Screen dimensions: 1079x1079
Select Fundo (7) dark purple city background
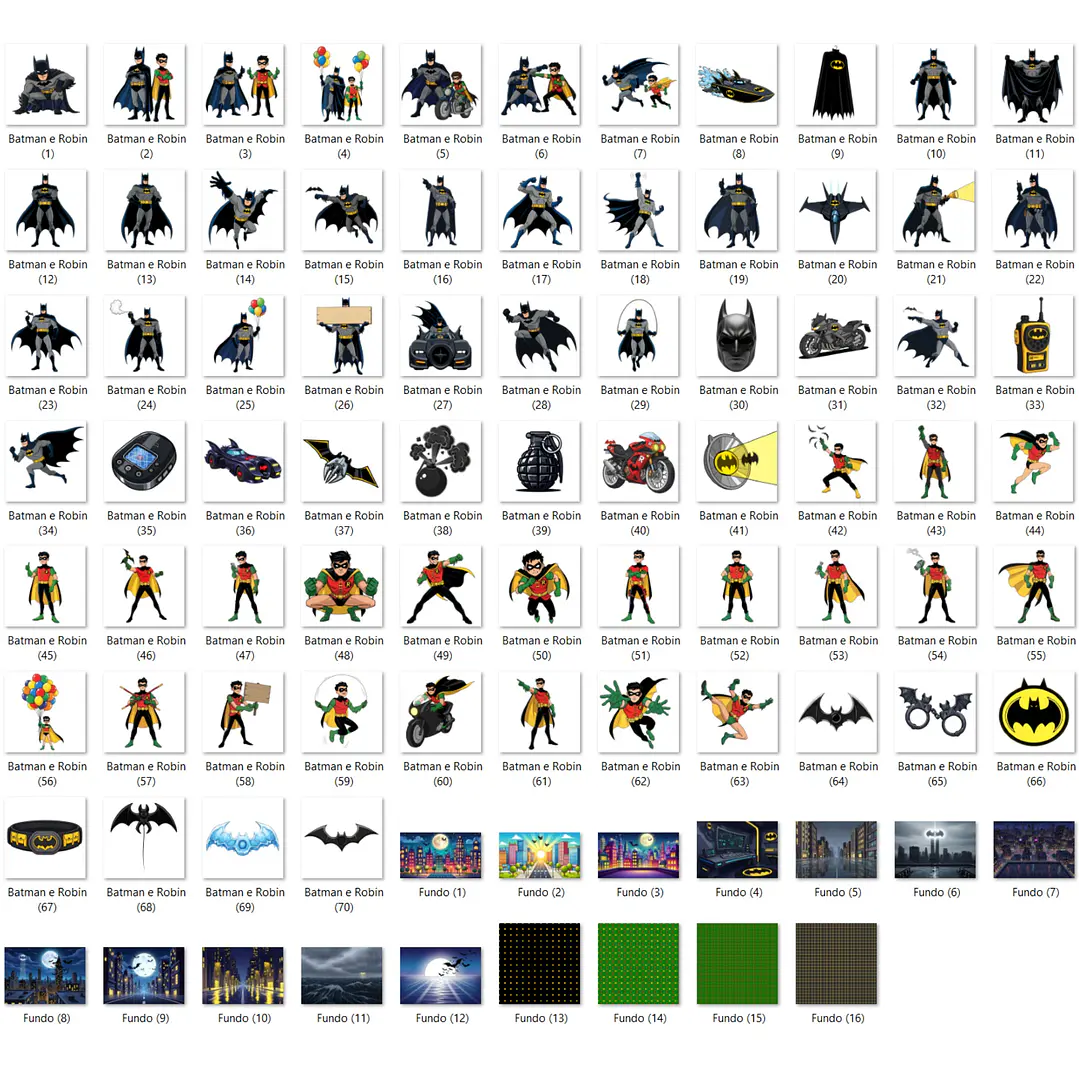[1034, 850]
